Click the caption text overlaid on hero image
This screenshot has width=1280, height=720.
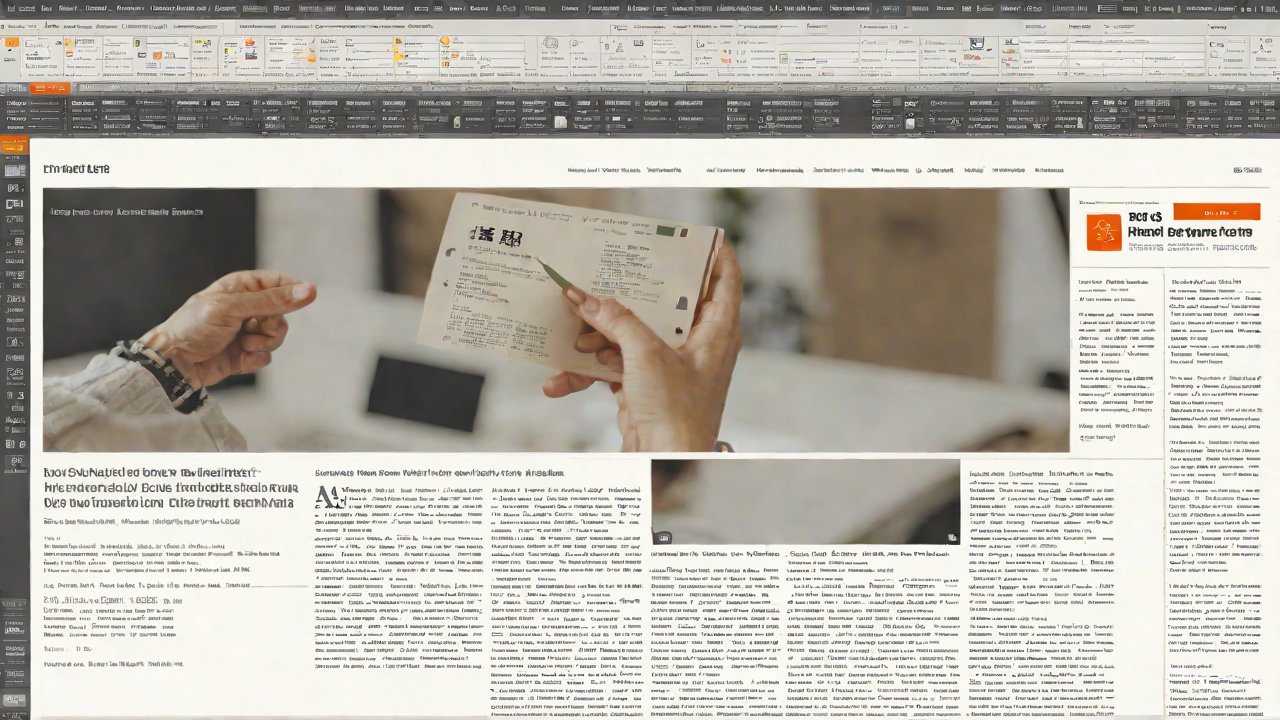126,212
